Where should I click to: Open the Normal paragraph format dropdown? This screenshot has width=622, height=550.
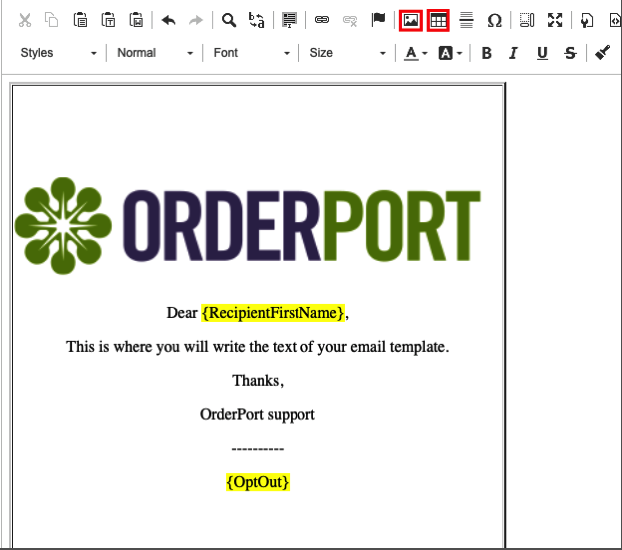[x=155, y=53]
